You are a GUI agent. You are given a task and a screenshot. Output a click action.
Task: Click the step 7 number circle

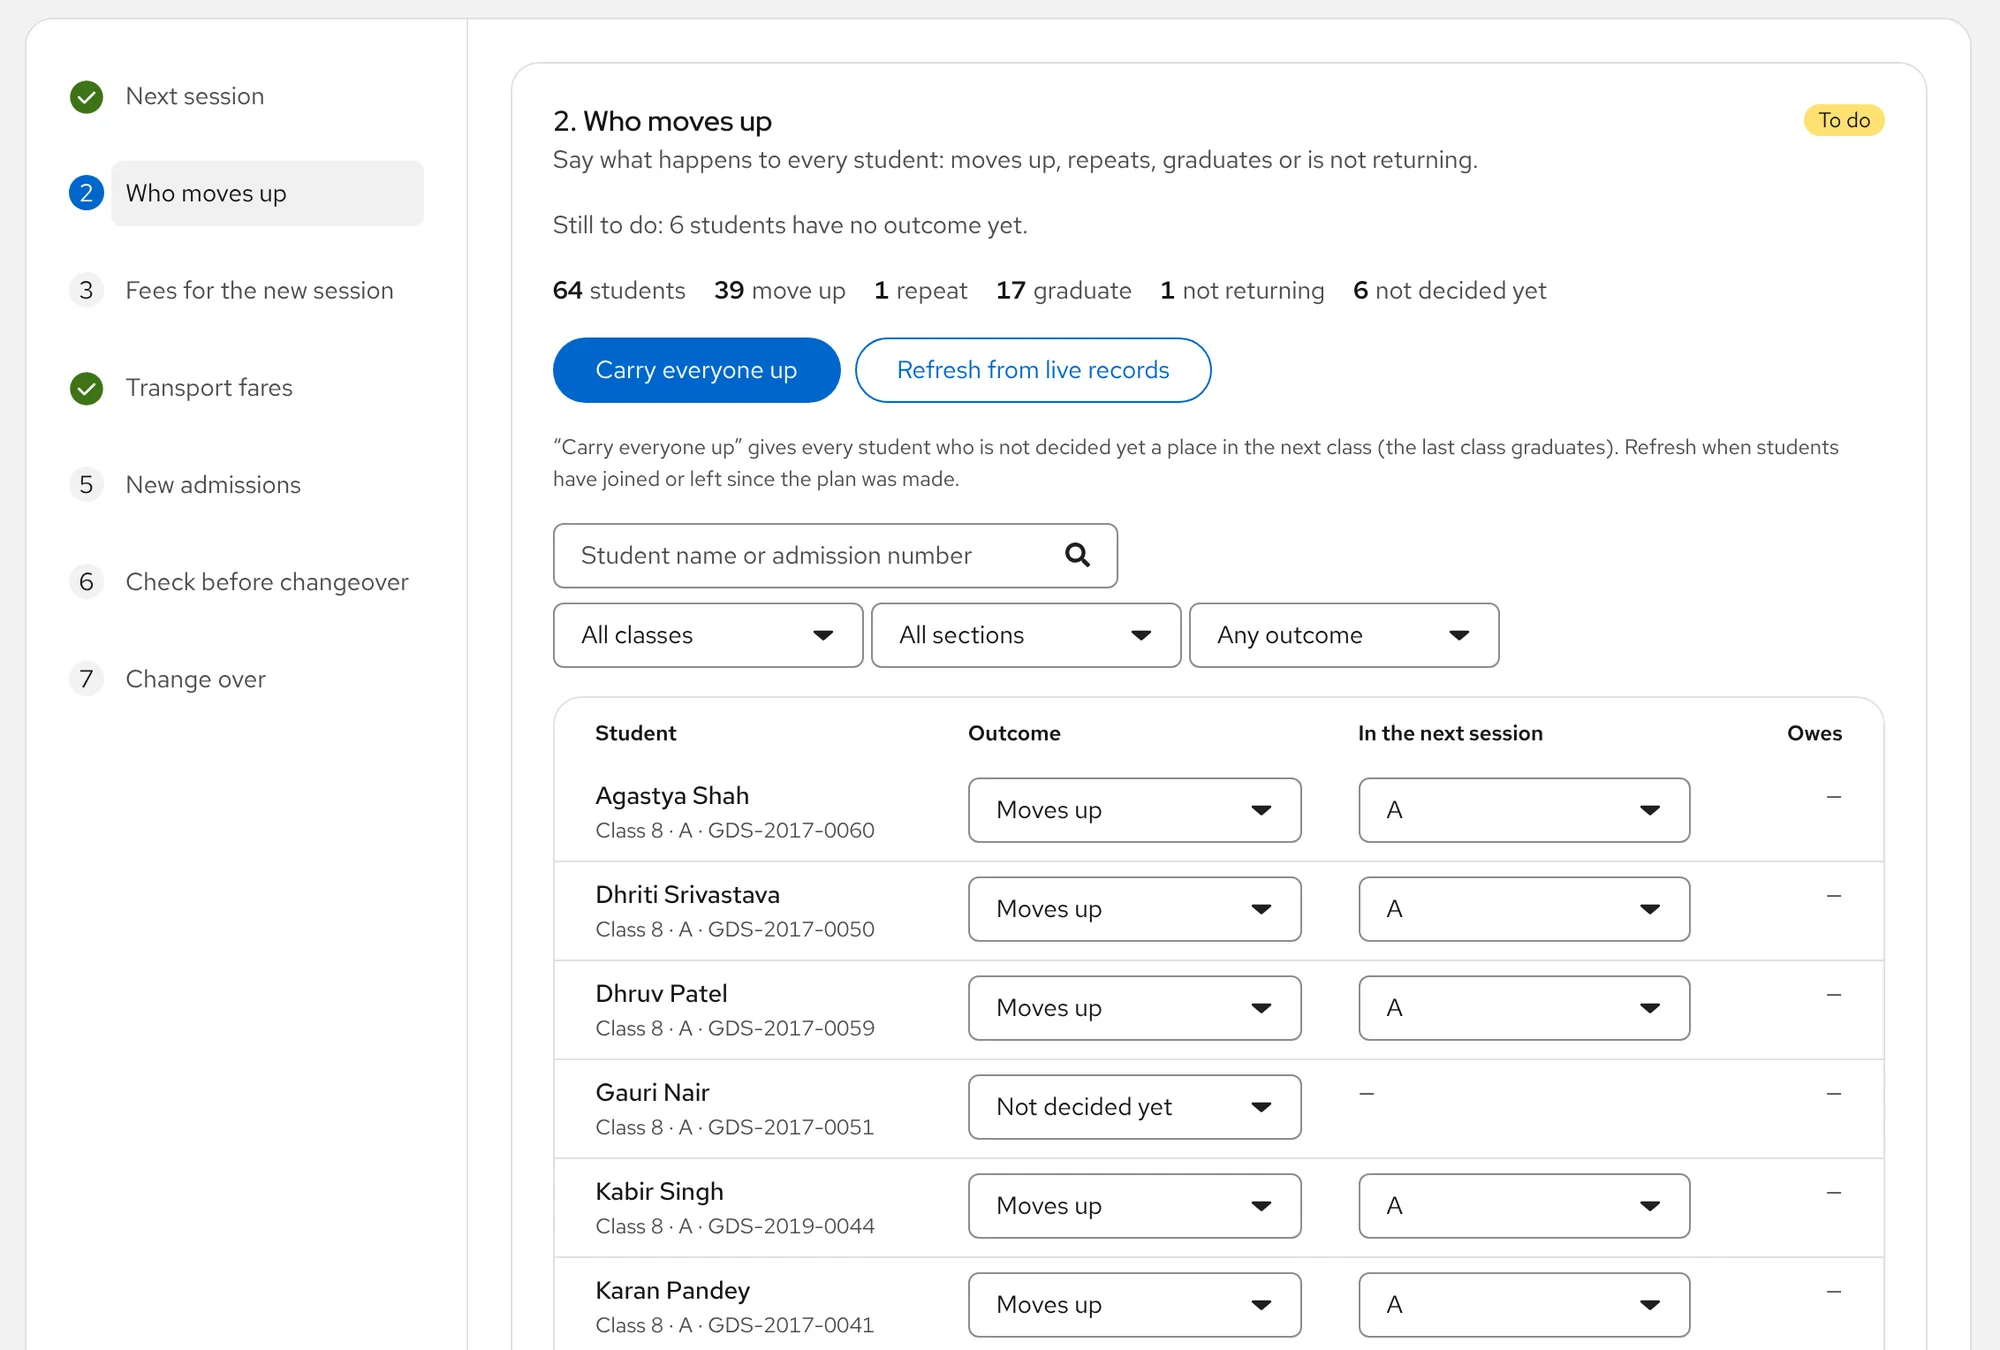[x=87, y=679]
